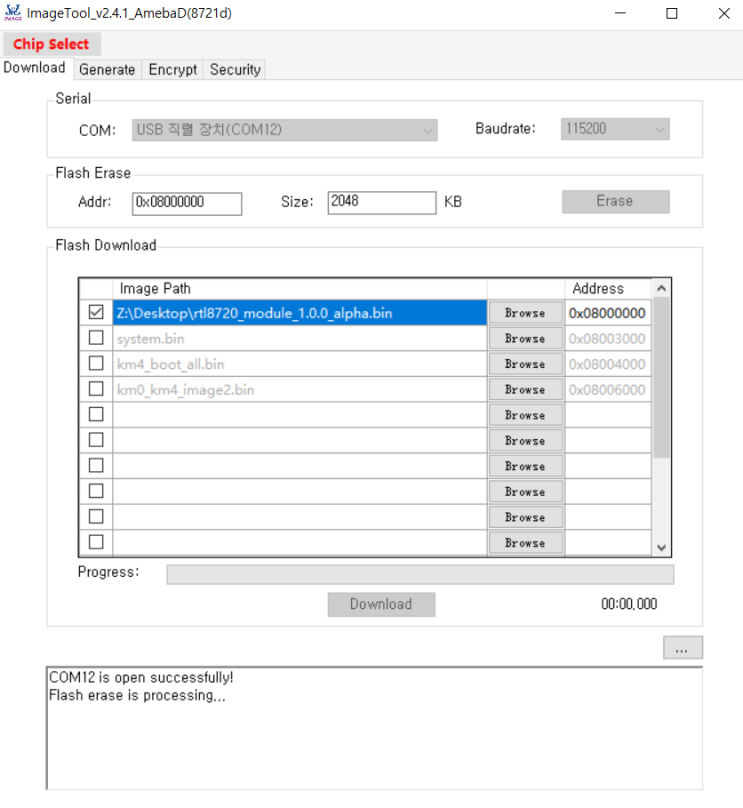Click the ImageTool app icon in title bar

13,13
